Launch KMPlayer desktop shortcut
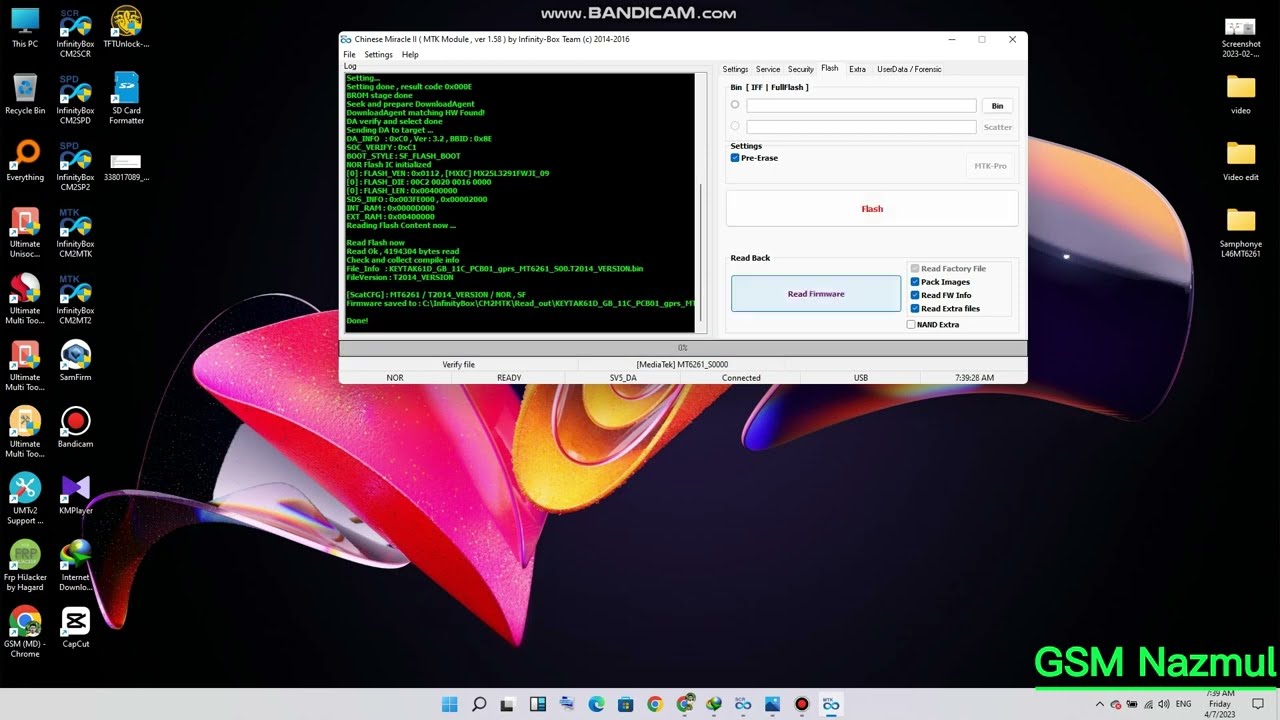This screenshot has width=1280, height=720. [75, 495]
